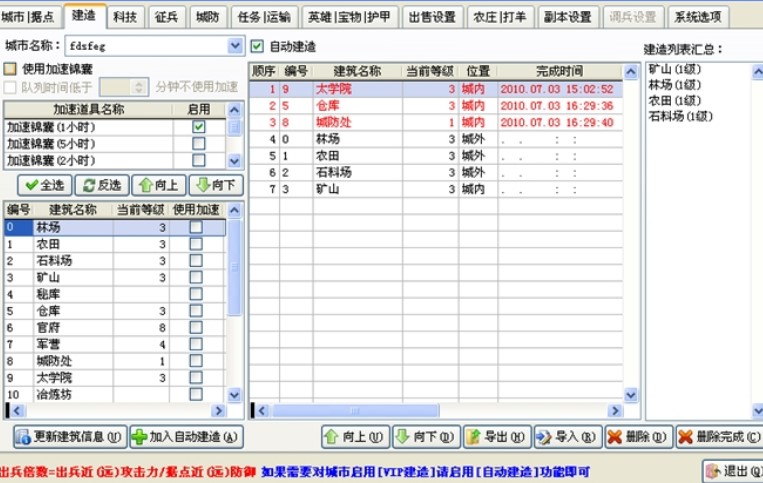Check 加速锦囊 (2小时) enable box
The image size is (763, 483).
click(x=199, y=160)
